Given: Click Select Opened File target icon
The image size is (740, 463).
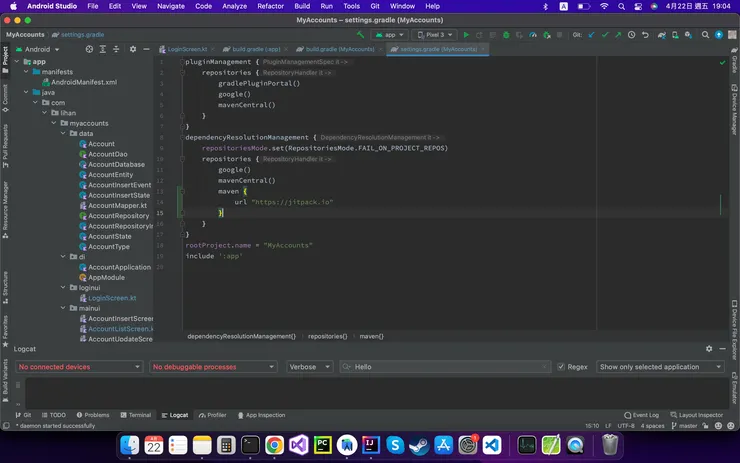Looking at the screenshot, I should click(x=89, y=49).
